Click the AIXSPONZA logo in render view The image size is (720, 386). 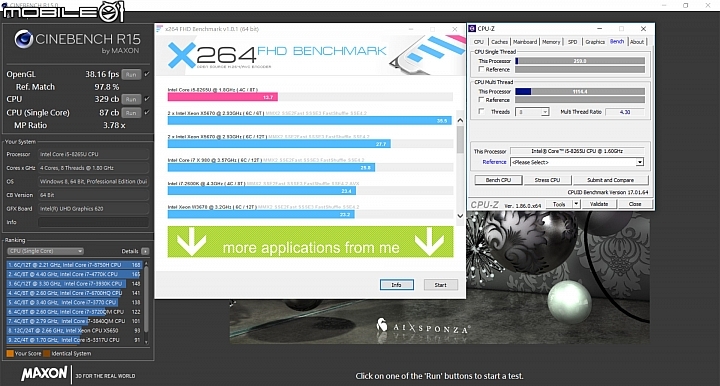click(422, 327)
